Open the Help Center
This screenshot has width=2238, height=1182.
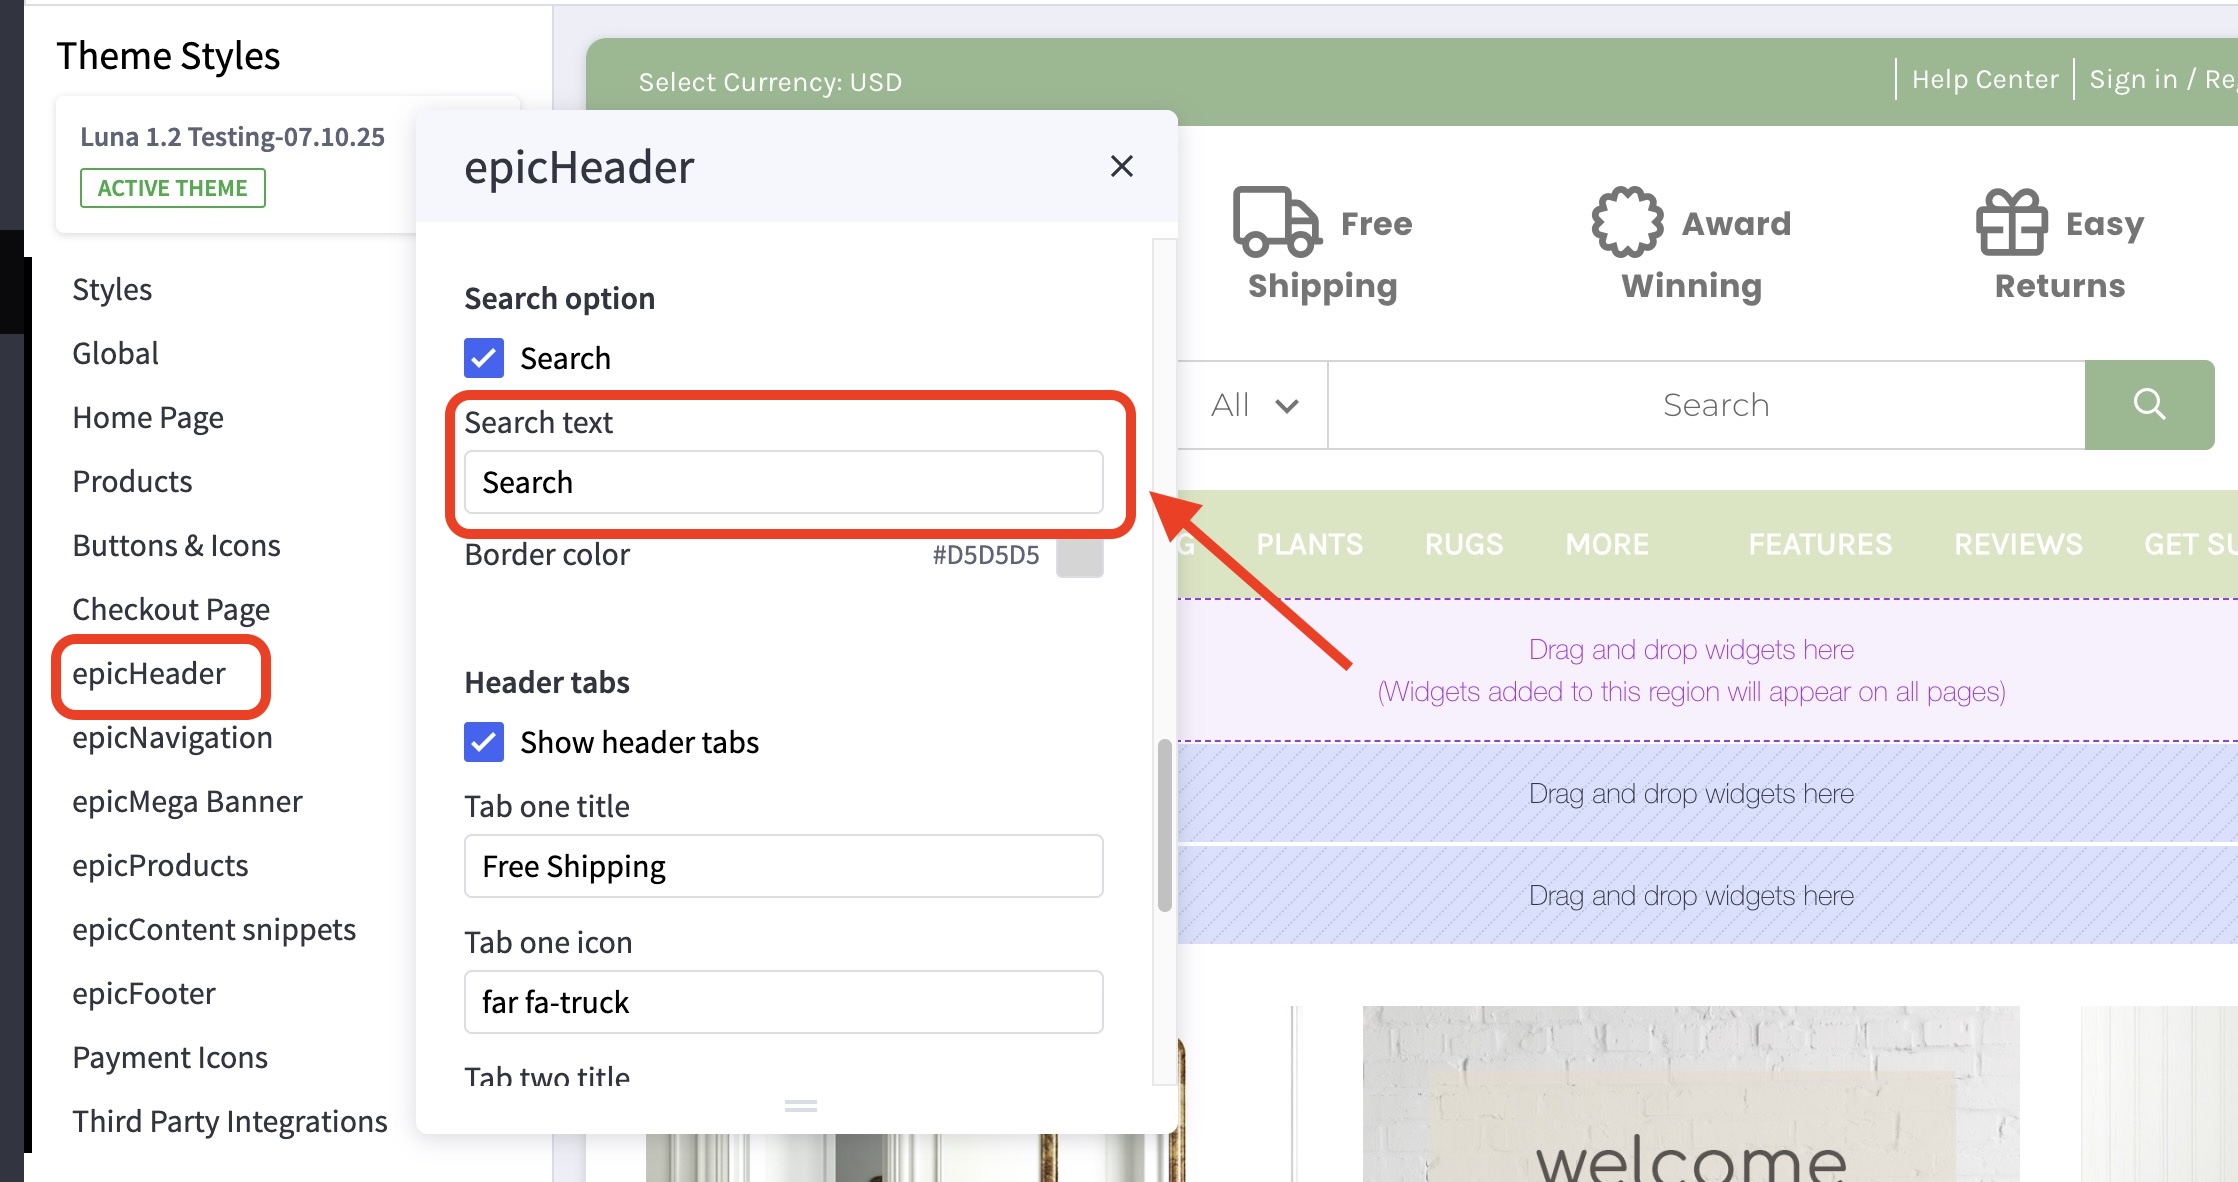tap(1985, 79)
